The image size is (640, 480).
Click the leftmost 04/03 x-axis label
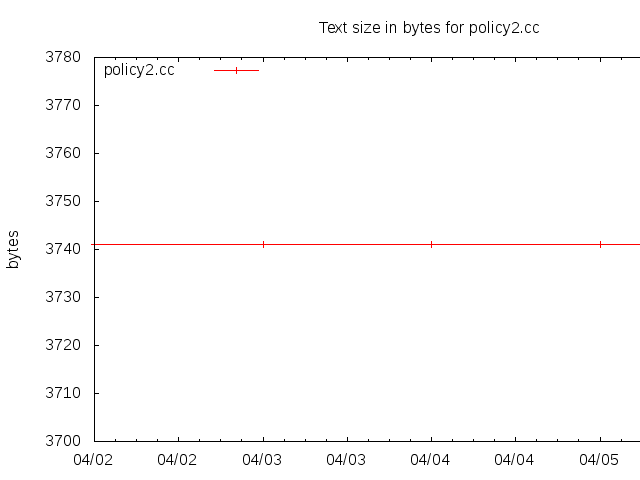click(x=263, y=460)
